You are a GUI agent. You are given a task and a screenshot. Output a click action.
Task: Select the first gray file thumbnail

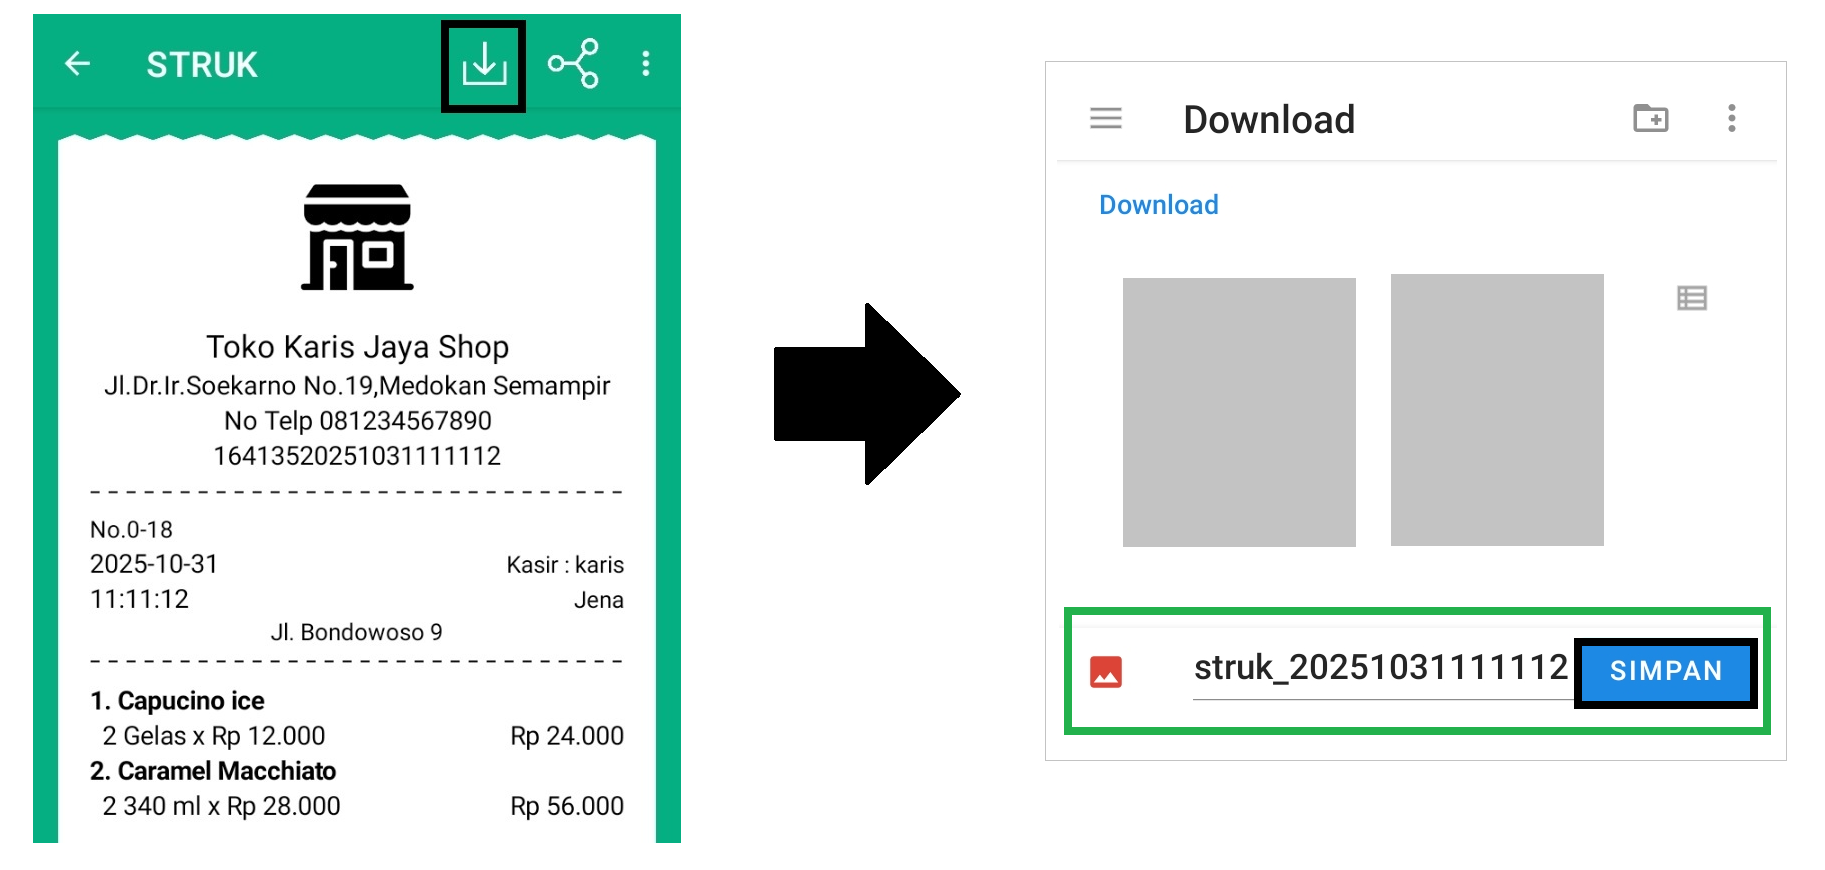tap(1238, 412)
